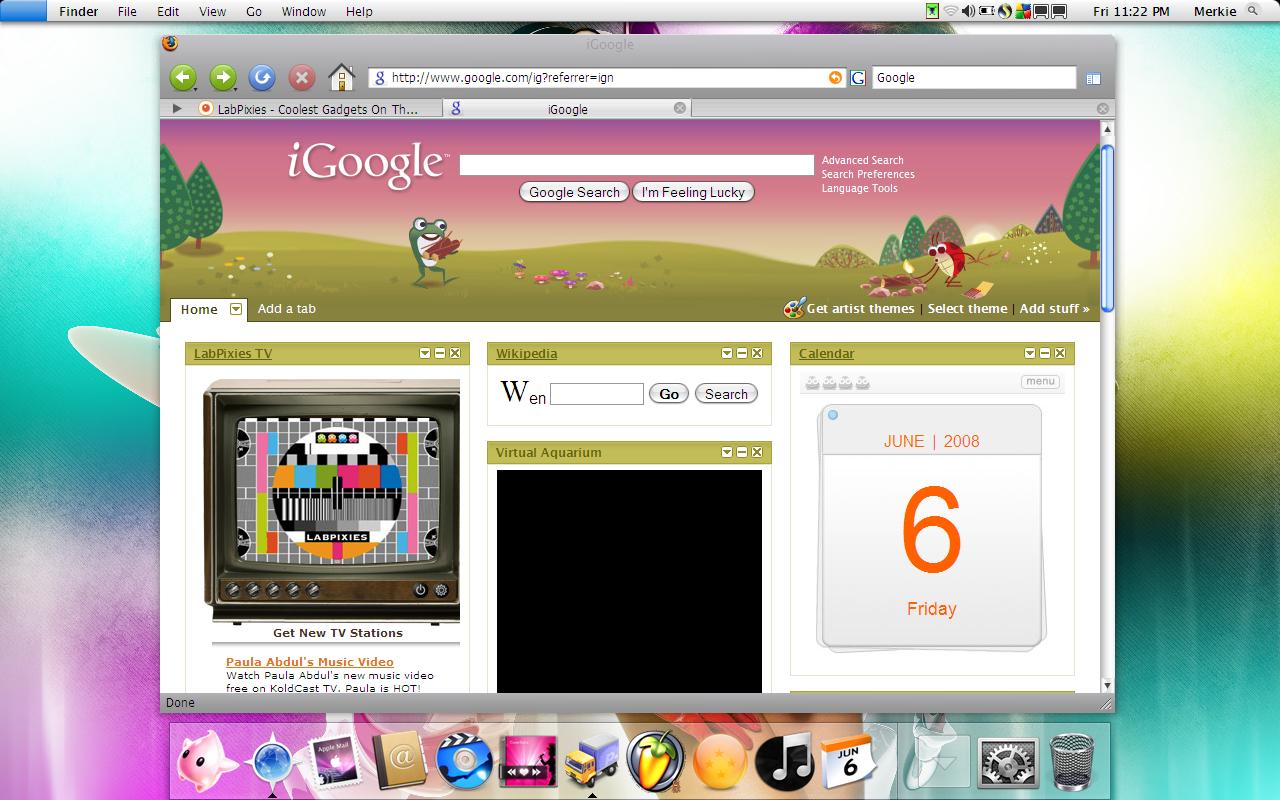
Task: Stop loading with the red X button
Action: point(302,77)
